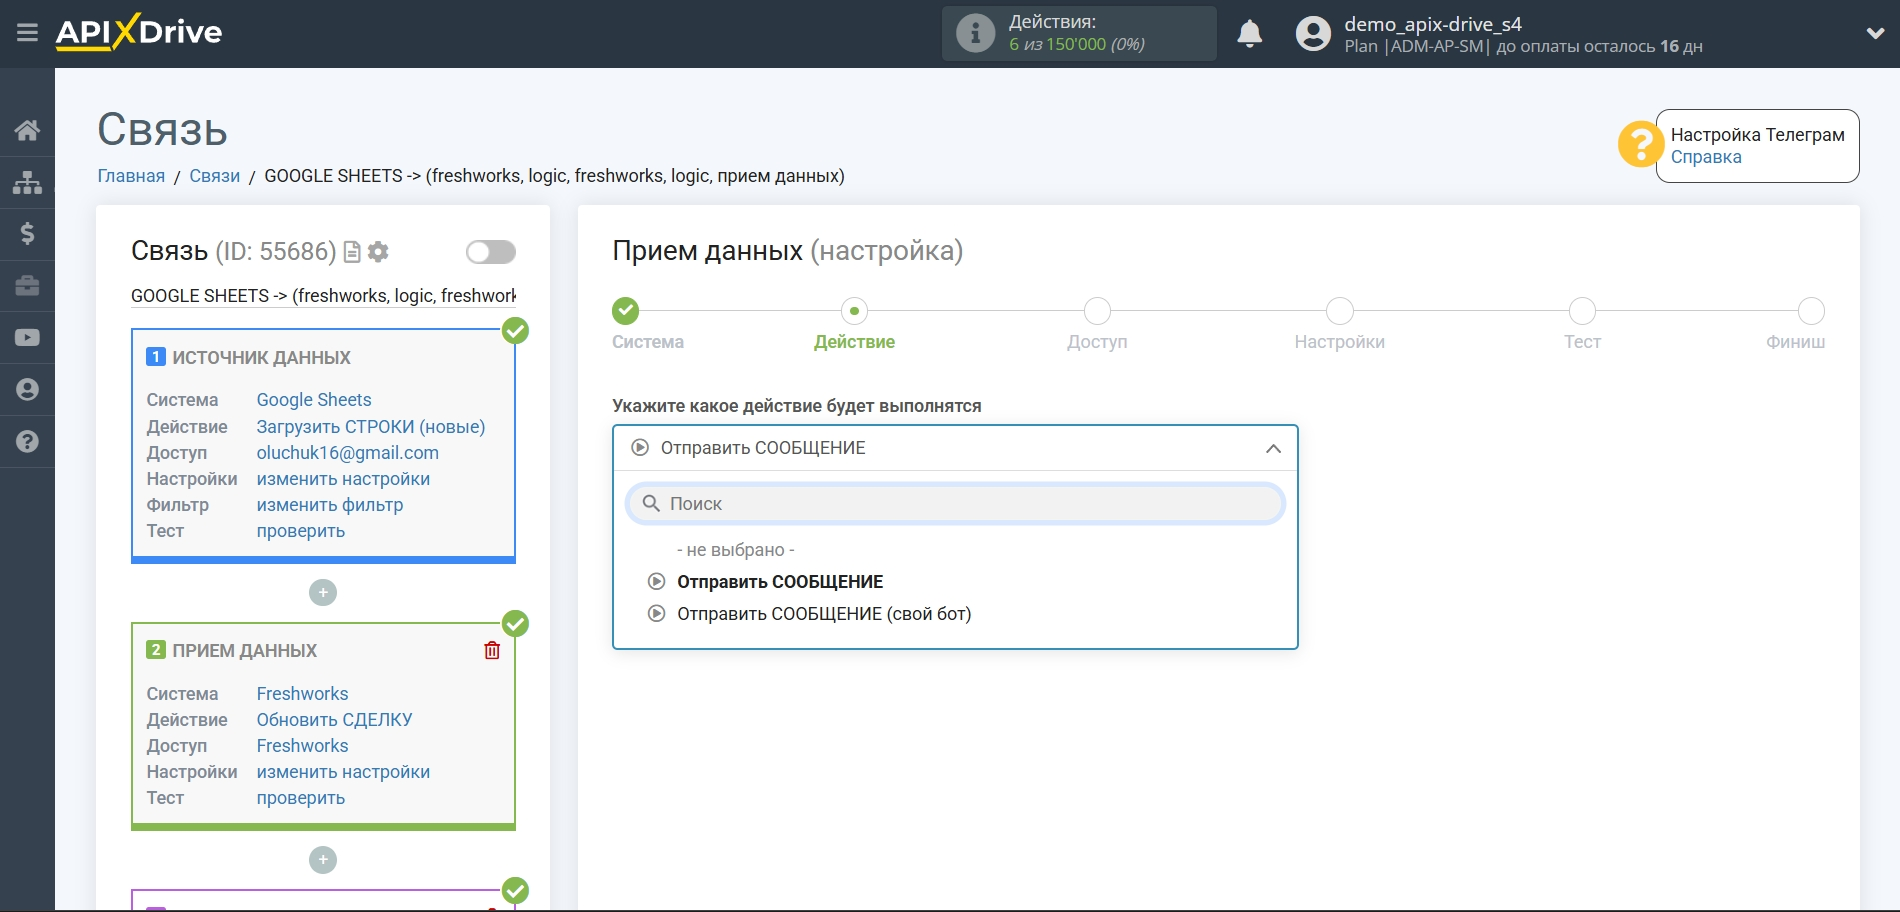Image resolution: width=1900 pixels, height=912 pixels.
Task: Toggle the connection enable switch
Action: [490, 252]
